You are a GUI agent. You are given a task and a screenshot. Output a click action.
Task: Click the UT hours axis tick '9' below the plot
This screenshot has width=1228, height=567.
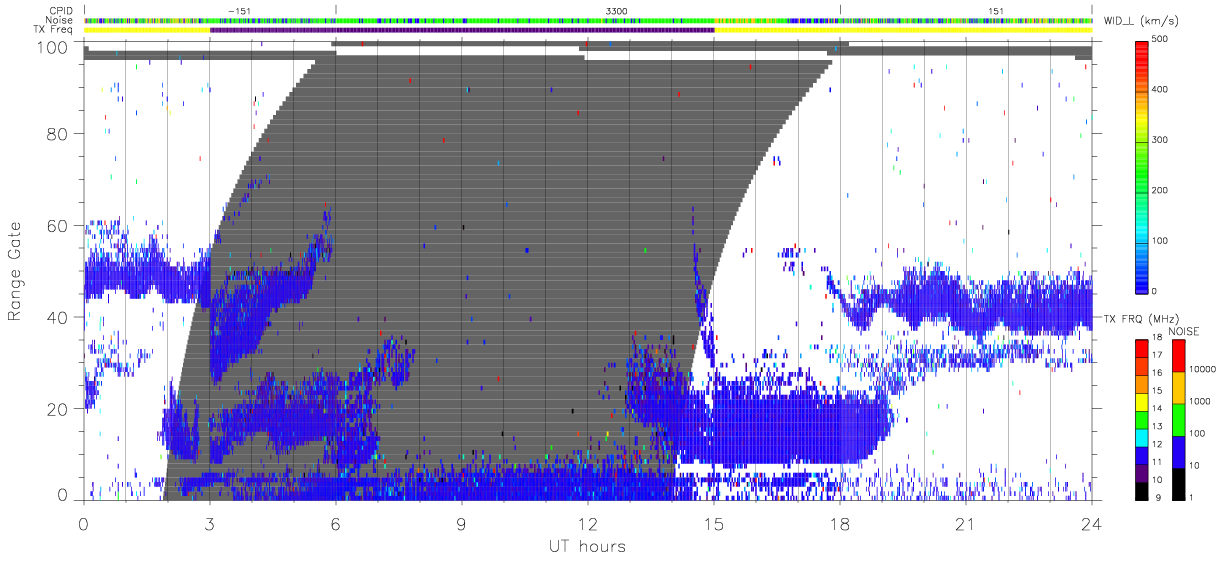click(462, 523)
